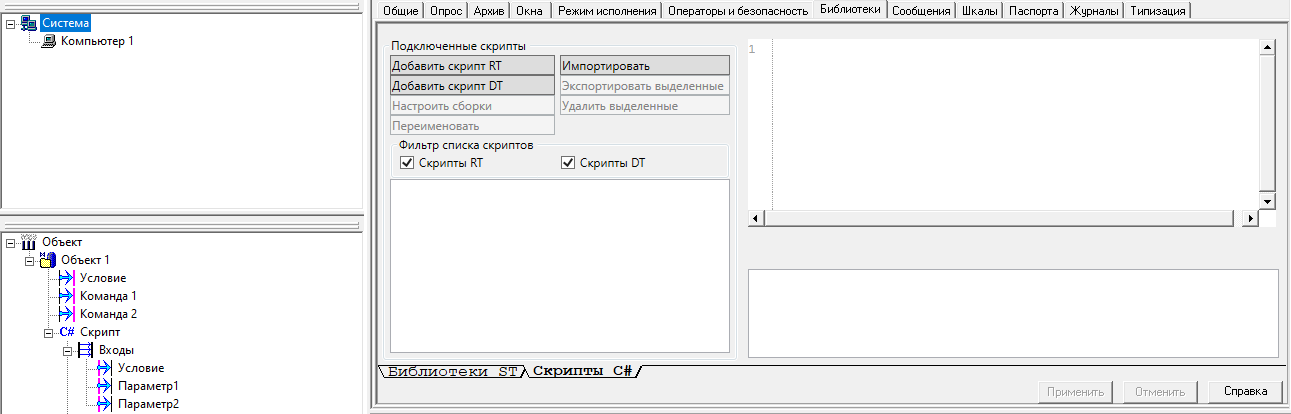This screenshot has width=1291, height=414.
Task: Click the arrow icon beside Команда 2
Action: click(67, 314)
